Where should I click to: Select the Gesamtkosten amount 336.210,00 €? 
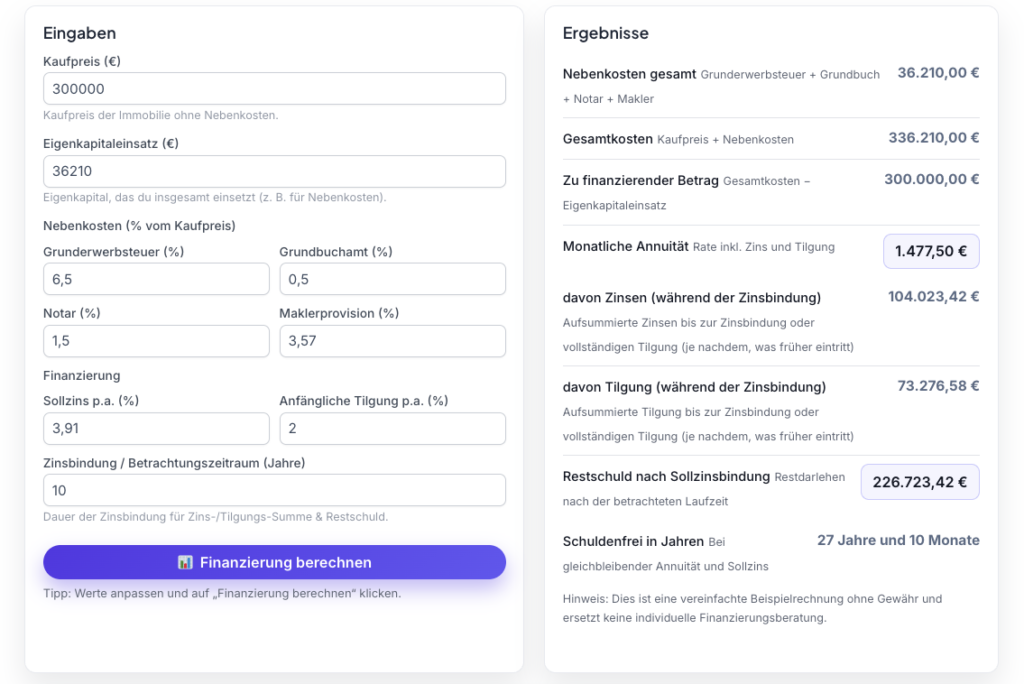coord(934,138)
